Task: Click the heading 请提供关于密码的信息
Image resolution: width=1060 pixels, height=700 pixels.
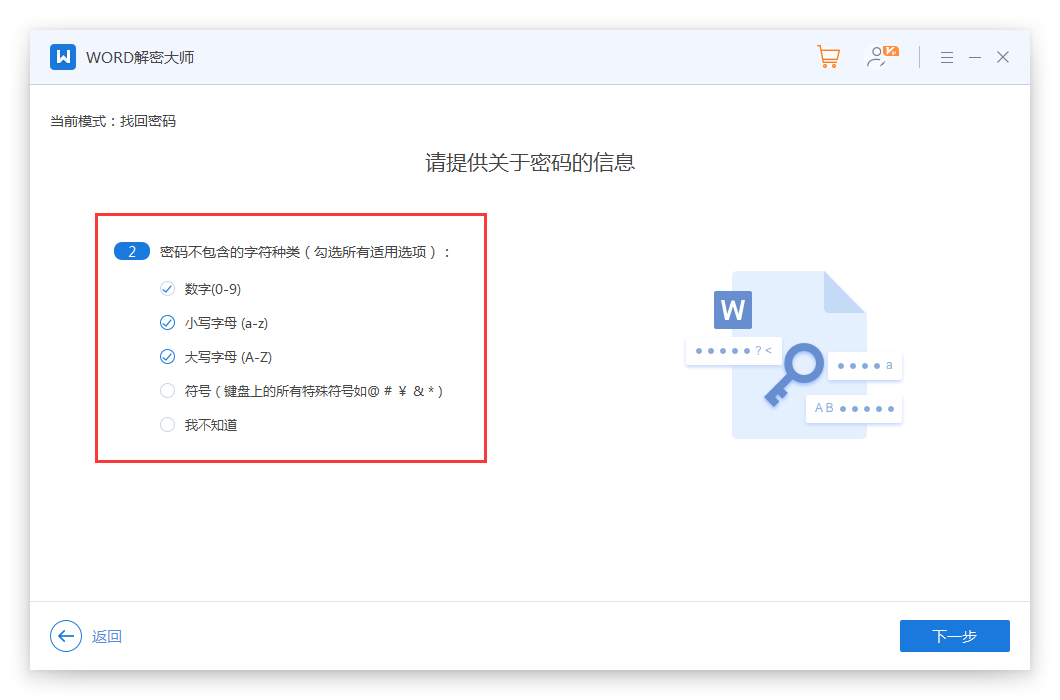Action: 530,162
